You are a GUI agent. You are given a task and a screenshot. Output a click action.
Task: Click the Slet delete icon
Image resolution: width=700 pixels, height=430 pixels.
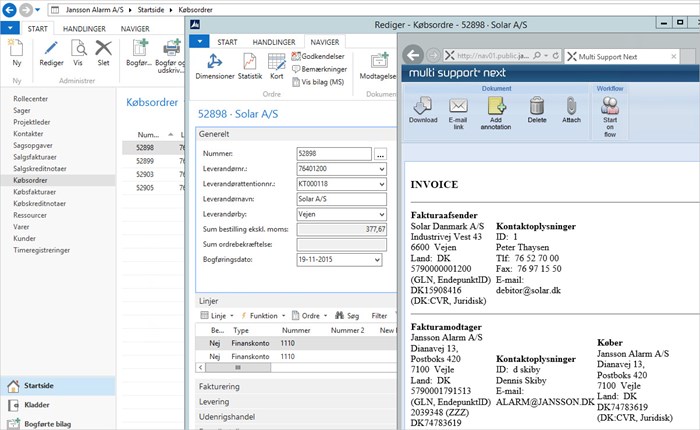point(104,48)
